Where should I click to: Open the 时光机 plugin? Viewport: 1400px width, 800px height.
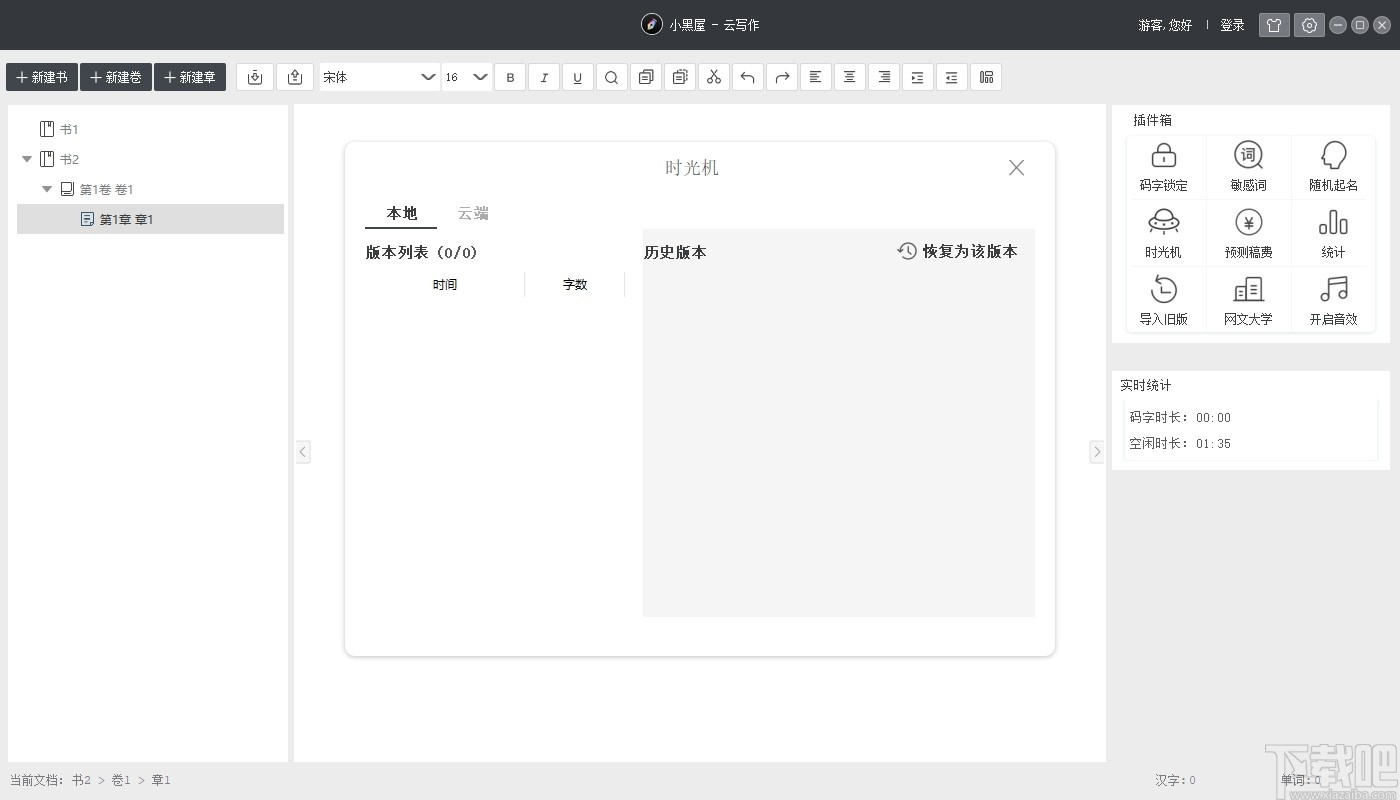pos(1164,233)
